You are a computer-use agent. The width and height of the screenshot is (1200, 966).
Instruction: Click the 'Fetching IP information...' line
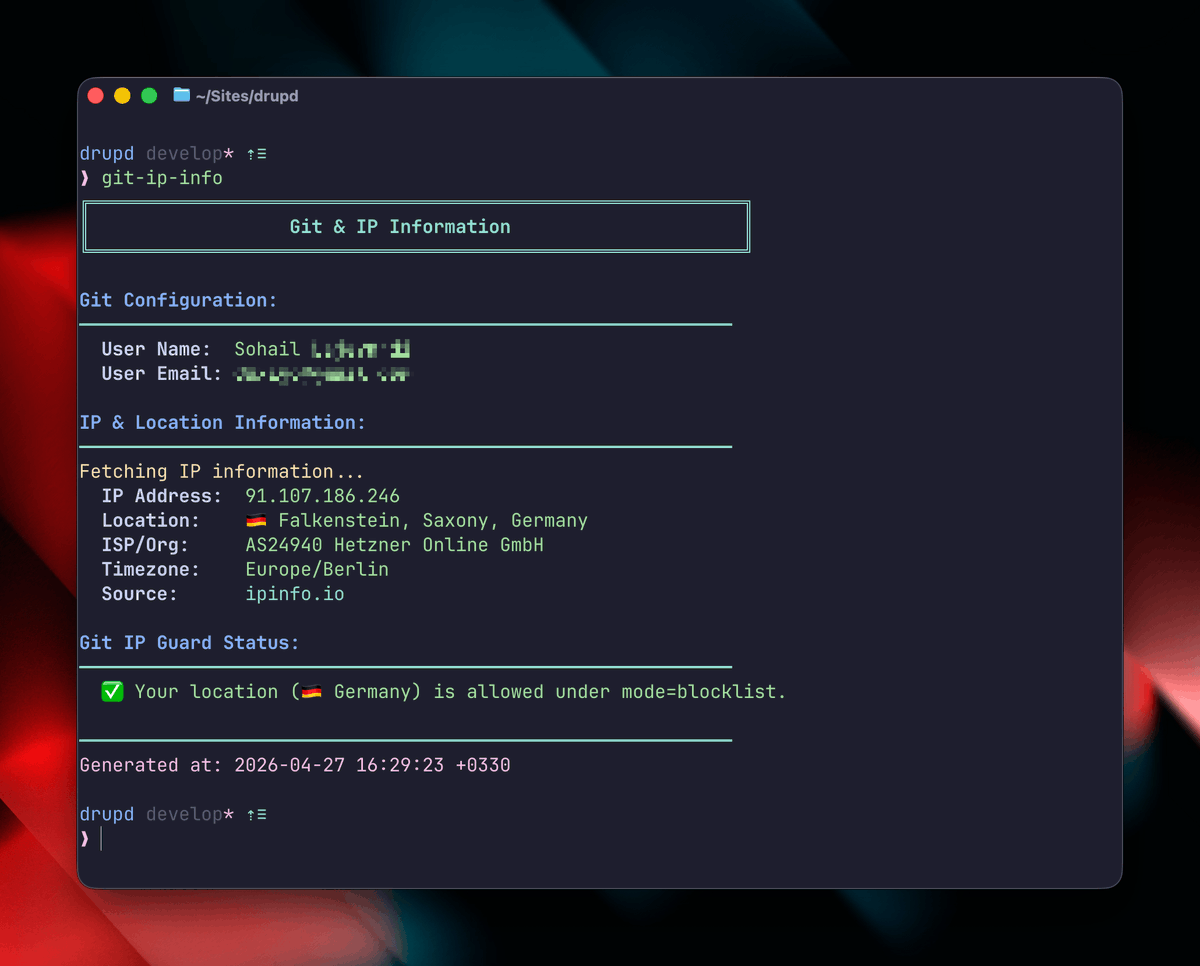pyautogui.click(x=222, y=472)
